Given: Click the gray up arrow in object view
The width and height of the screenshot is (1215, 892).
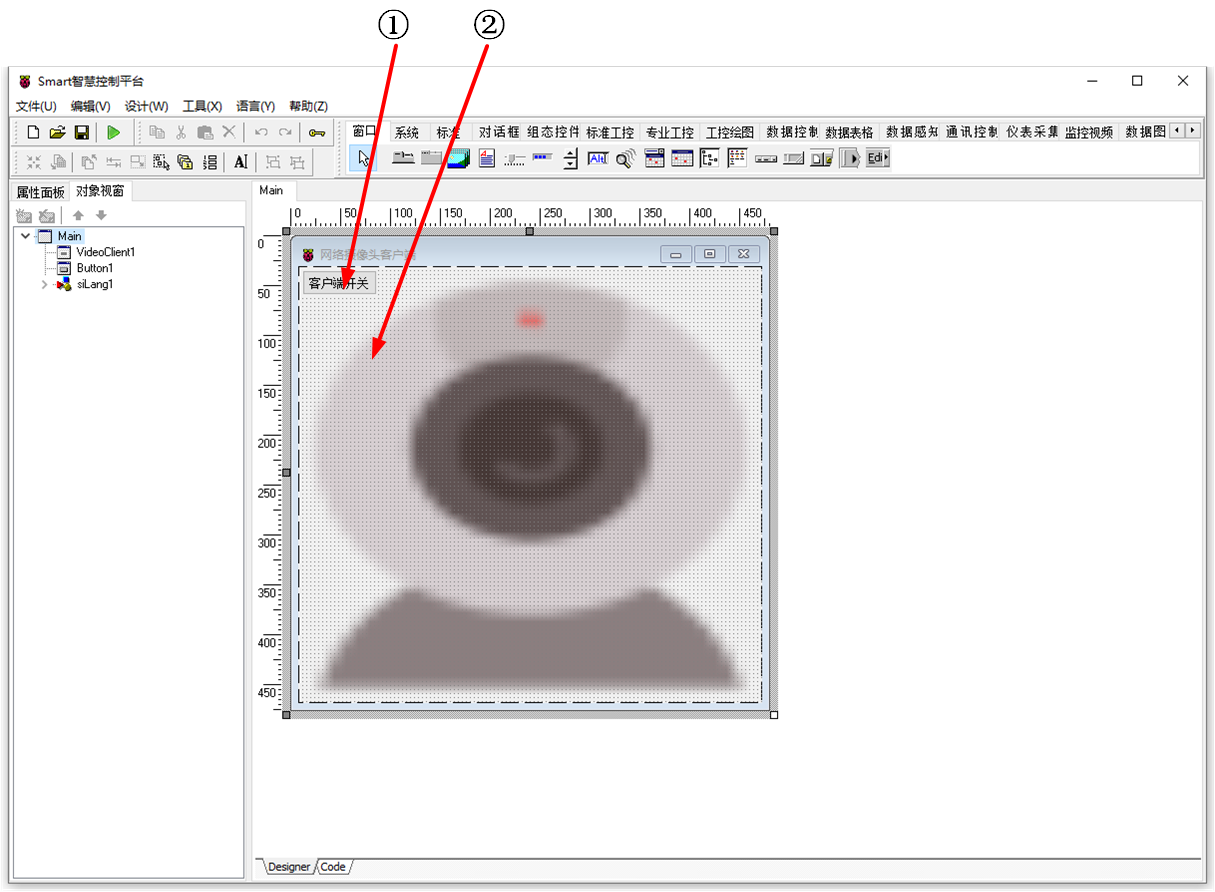Looking at the screenshot, I should pyautogui.click(x=78, y=216).
